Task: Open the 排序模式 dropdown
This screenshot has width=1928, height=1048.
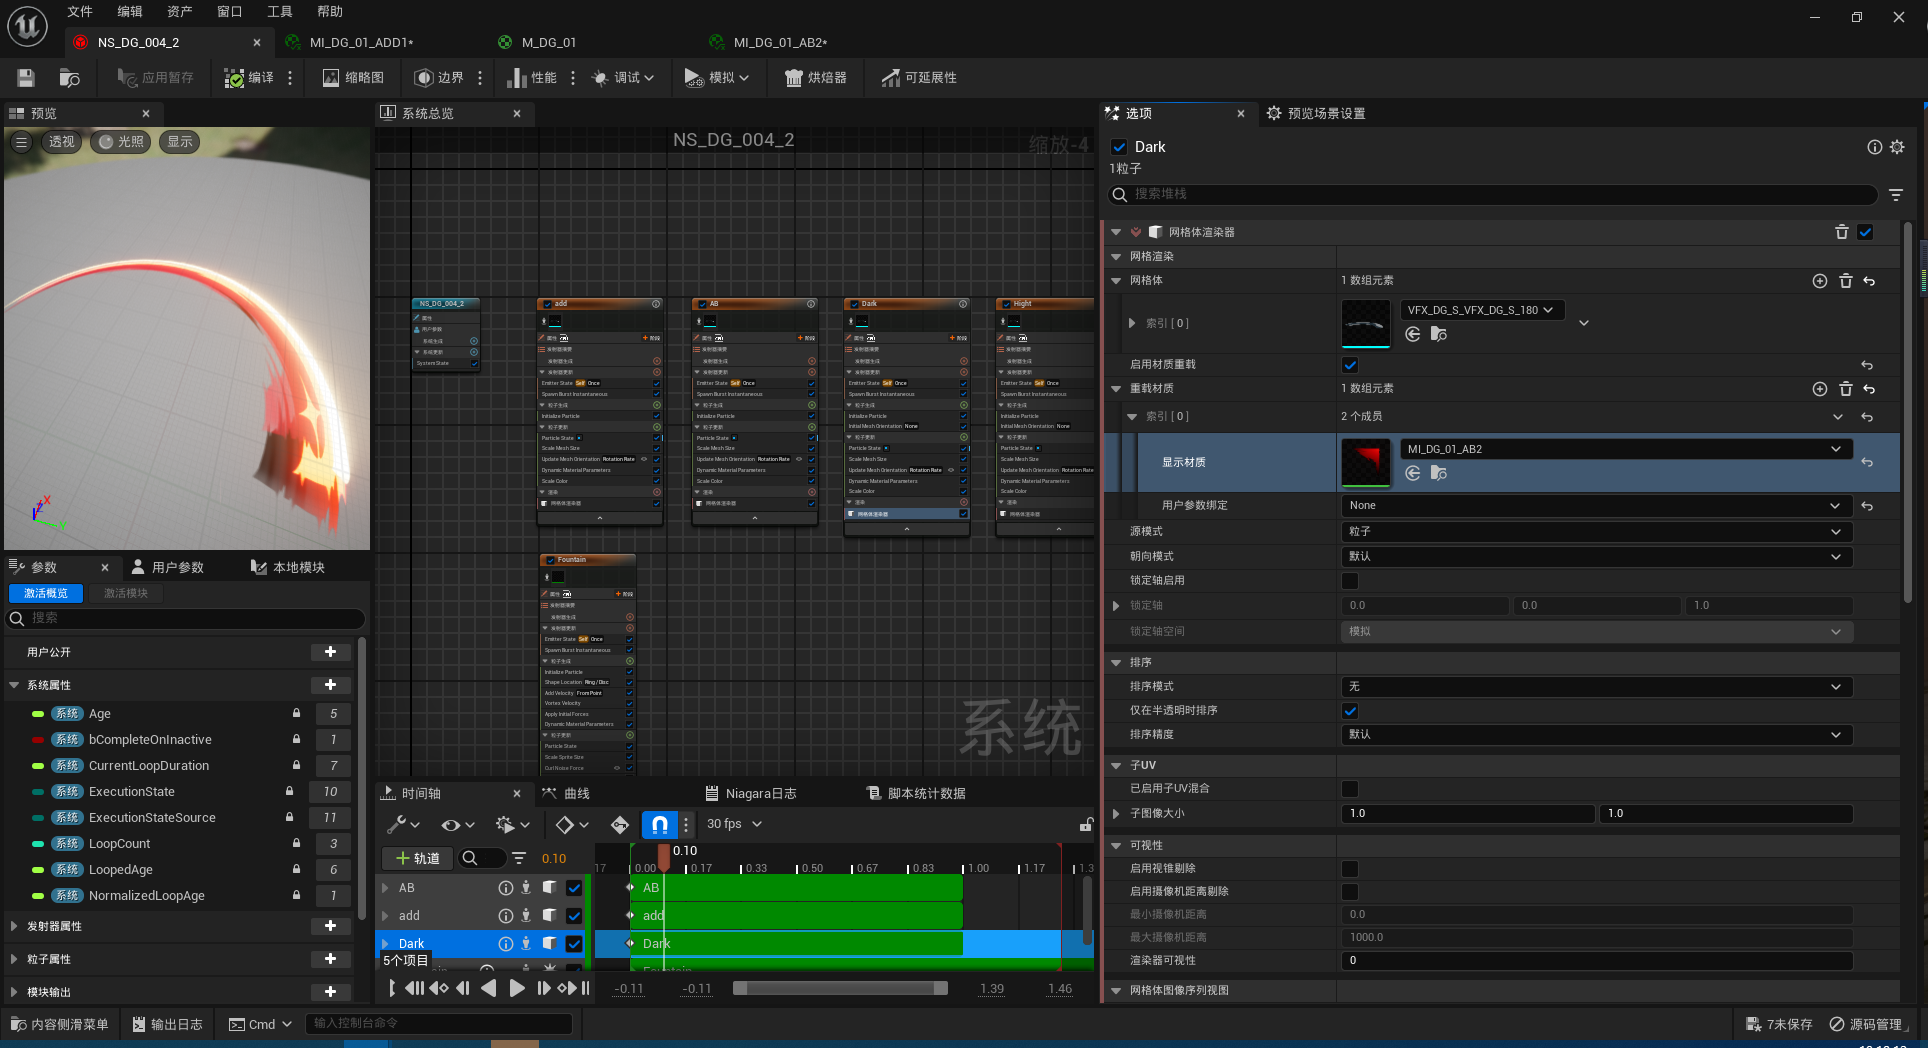Action: coord(1596,687)
